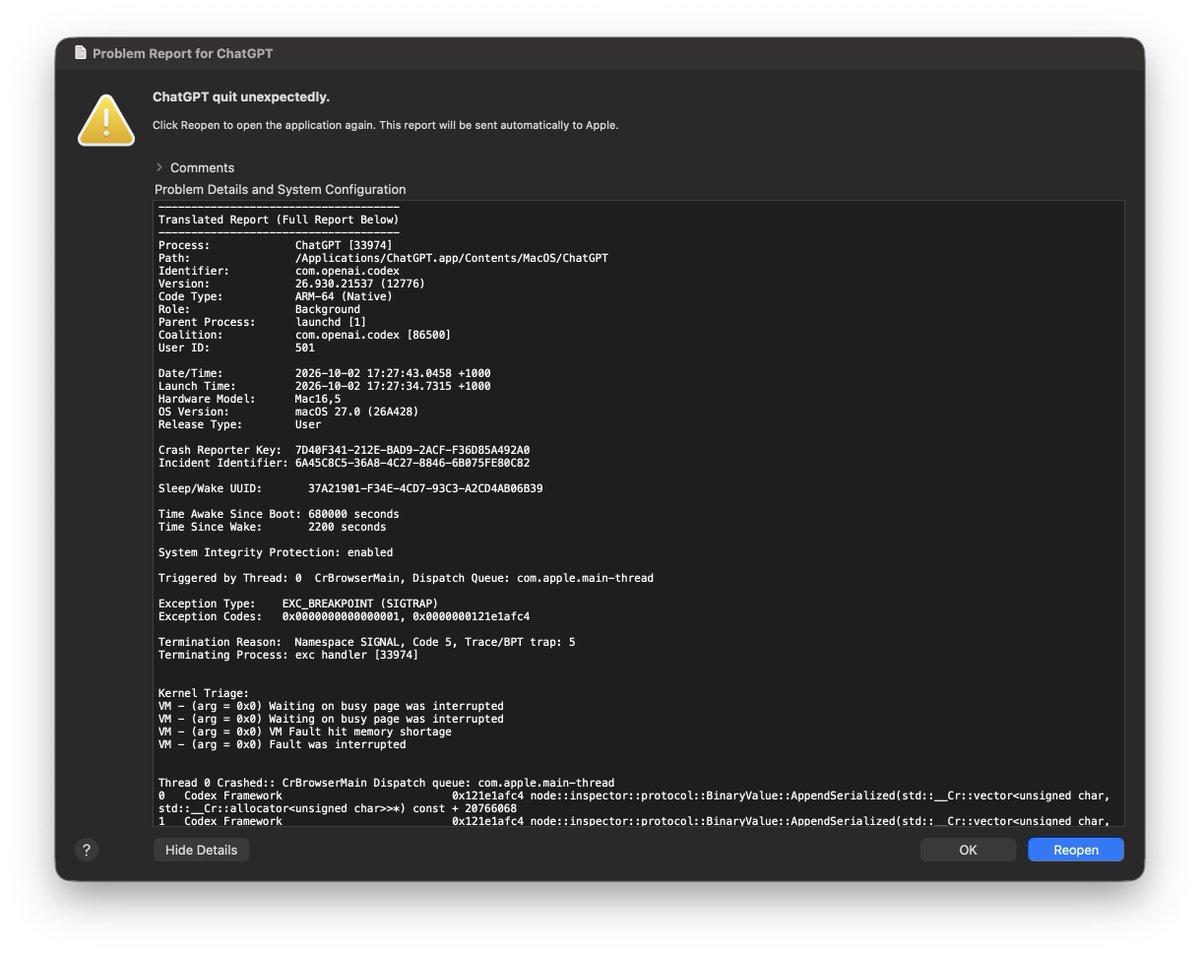Click the 'Thread 0 Crashed:: CrBrowserMain' line
The width and height of the screenshot is (1200, 954).
386,783
